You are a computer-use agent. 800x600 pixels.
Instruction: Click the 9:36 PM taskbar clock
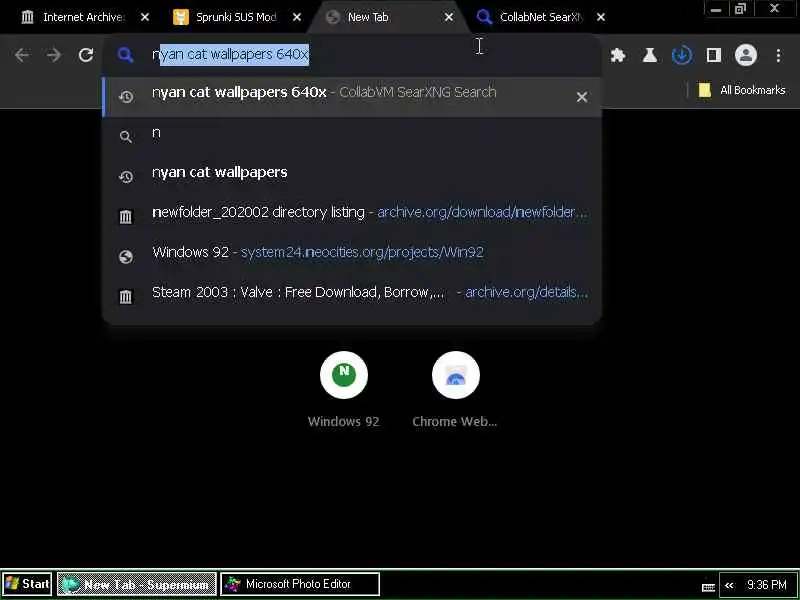[x=766, y=585]
